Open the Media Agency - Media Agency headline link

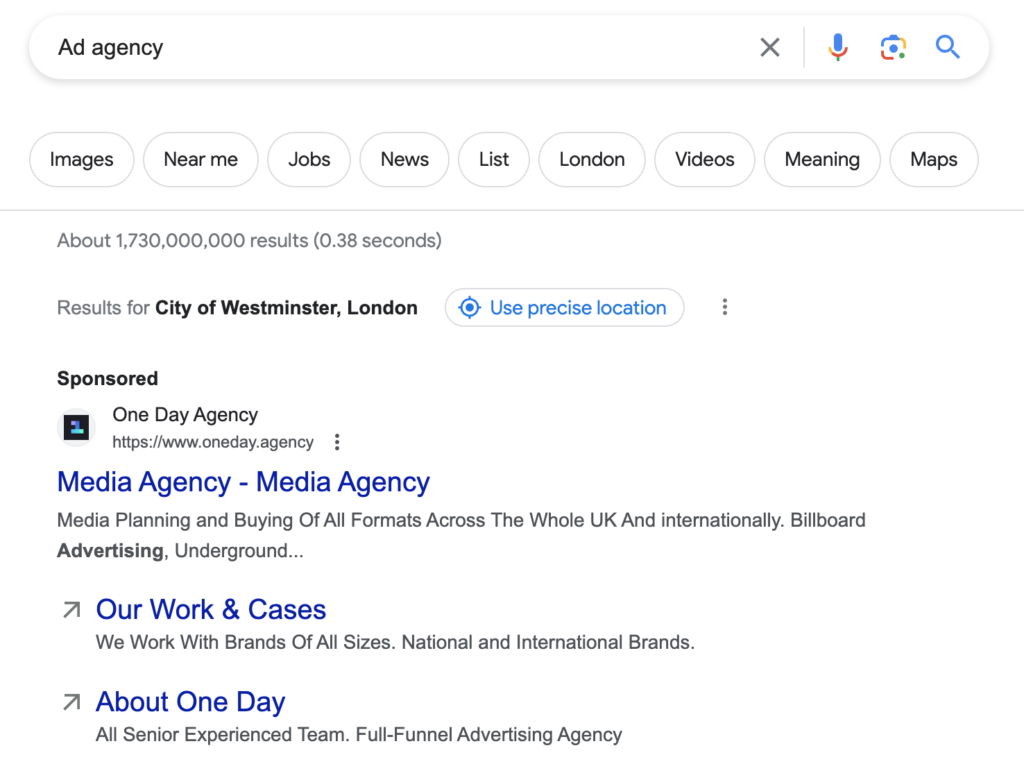pos(243,482)
